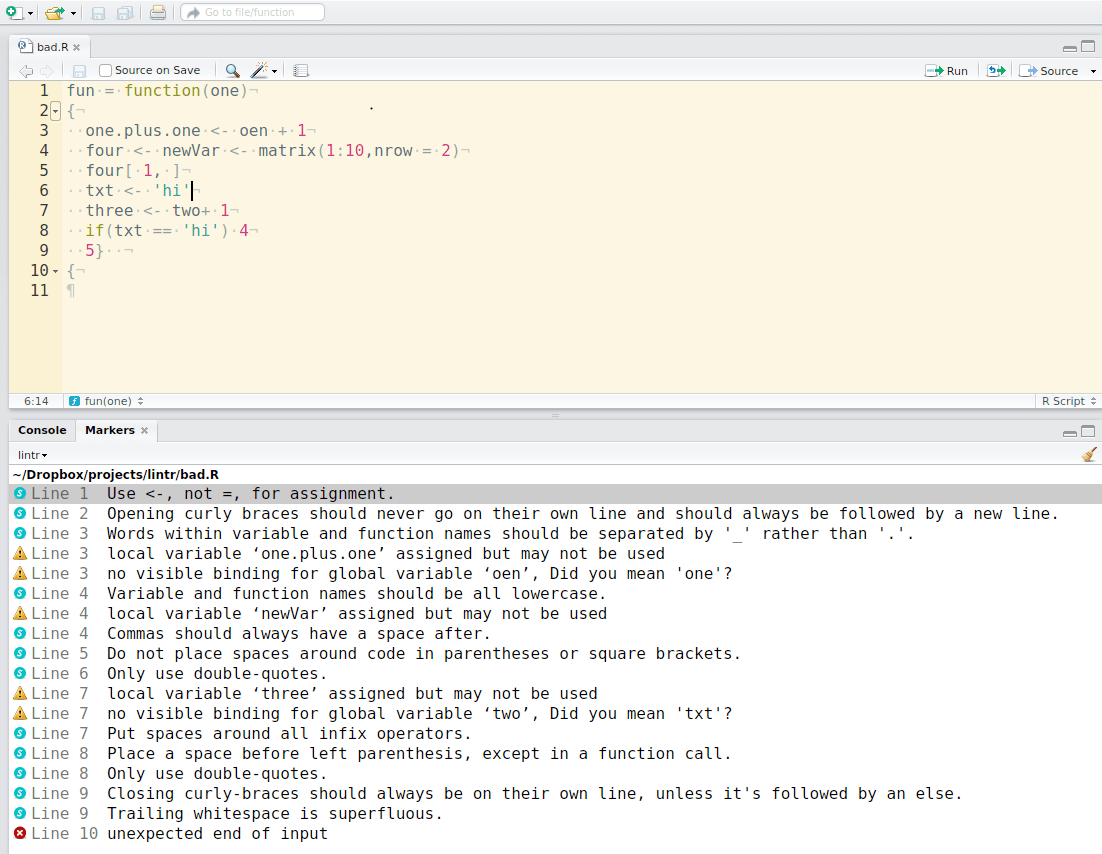
Task: Print the current file with the printer icon
Action: pos(157,12)
